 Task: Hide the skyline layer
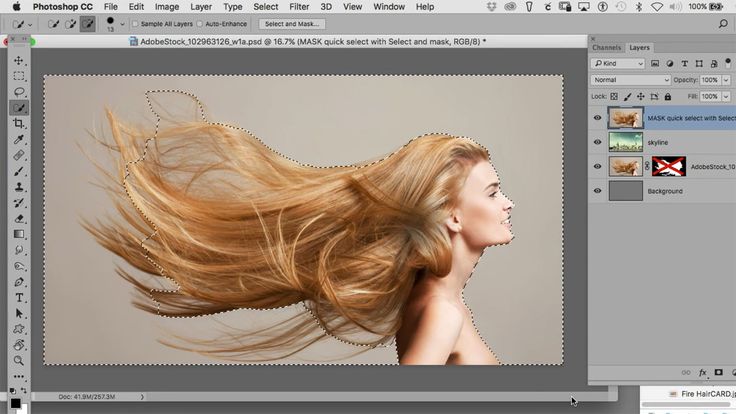pyautogui.click(x=598, y=142)
